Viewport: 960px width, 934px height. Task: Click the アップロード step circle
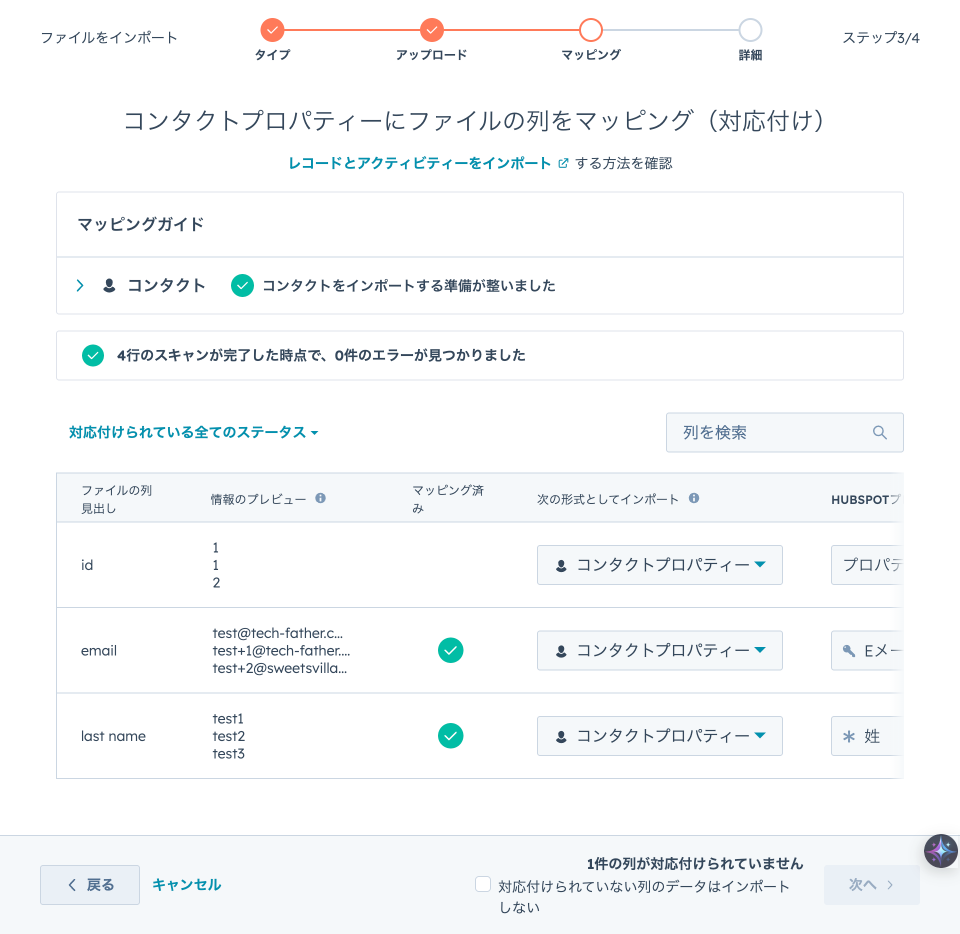432,29
